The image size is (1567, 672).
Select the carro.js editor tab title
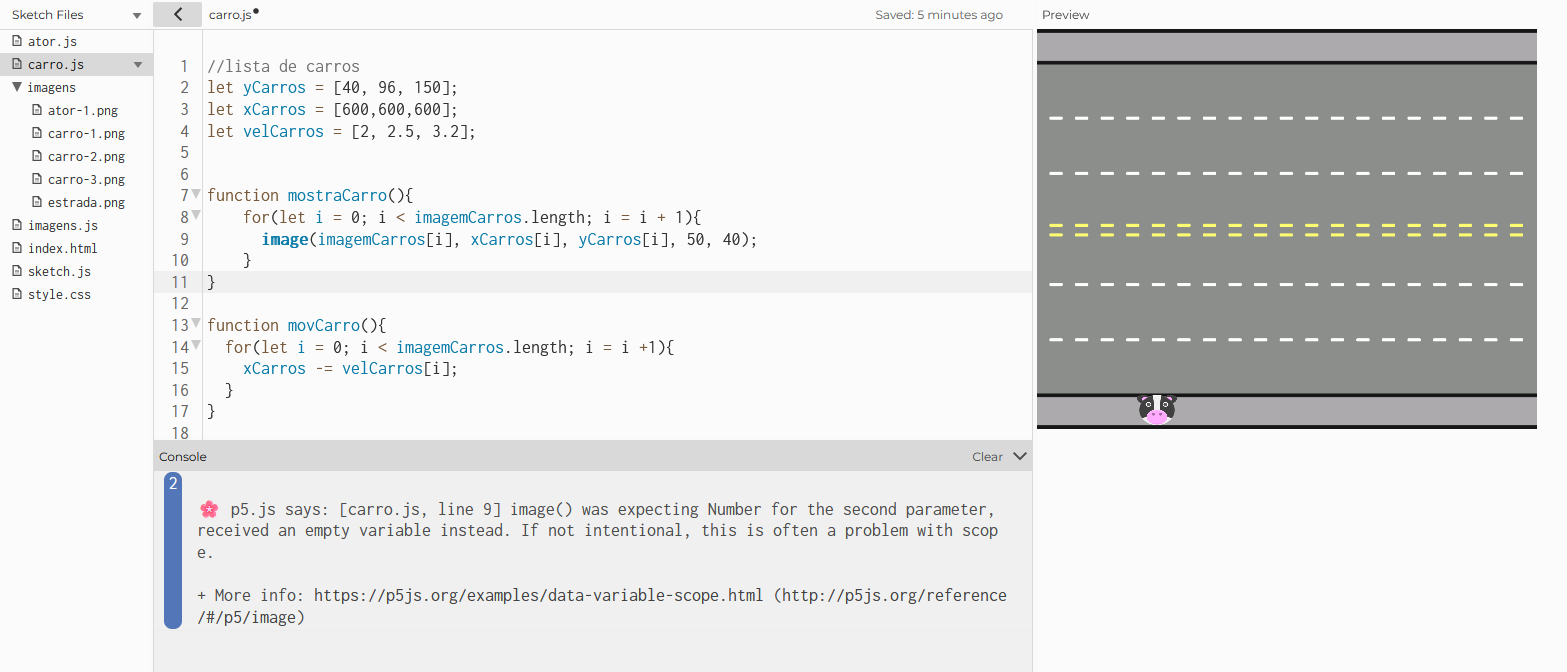(230, 15)
